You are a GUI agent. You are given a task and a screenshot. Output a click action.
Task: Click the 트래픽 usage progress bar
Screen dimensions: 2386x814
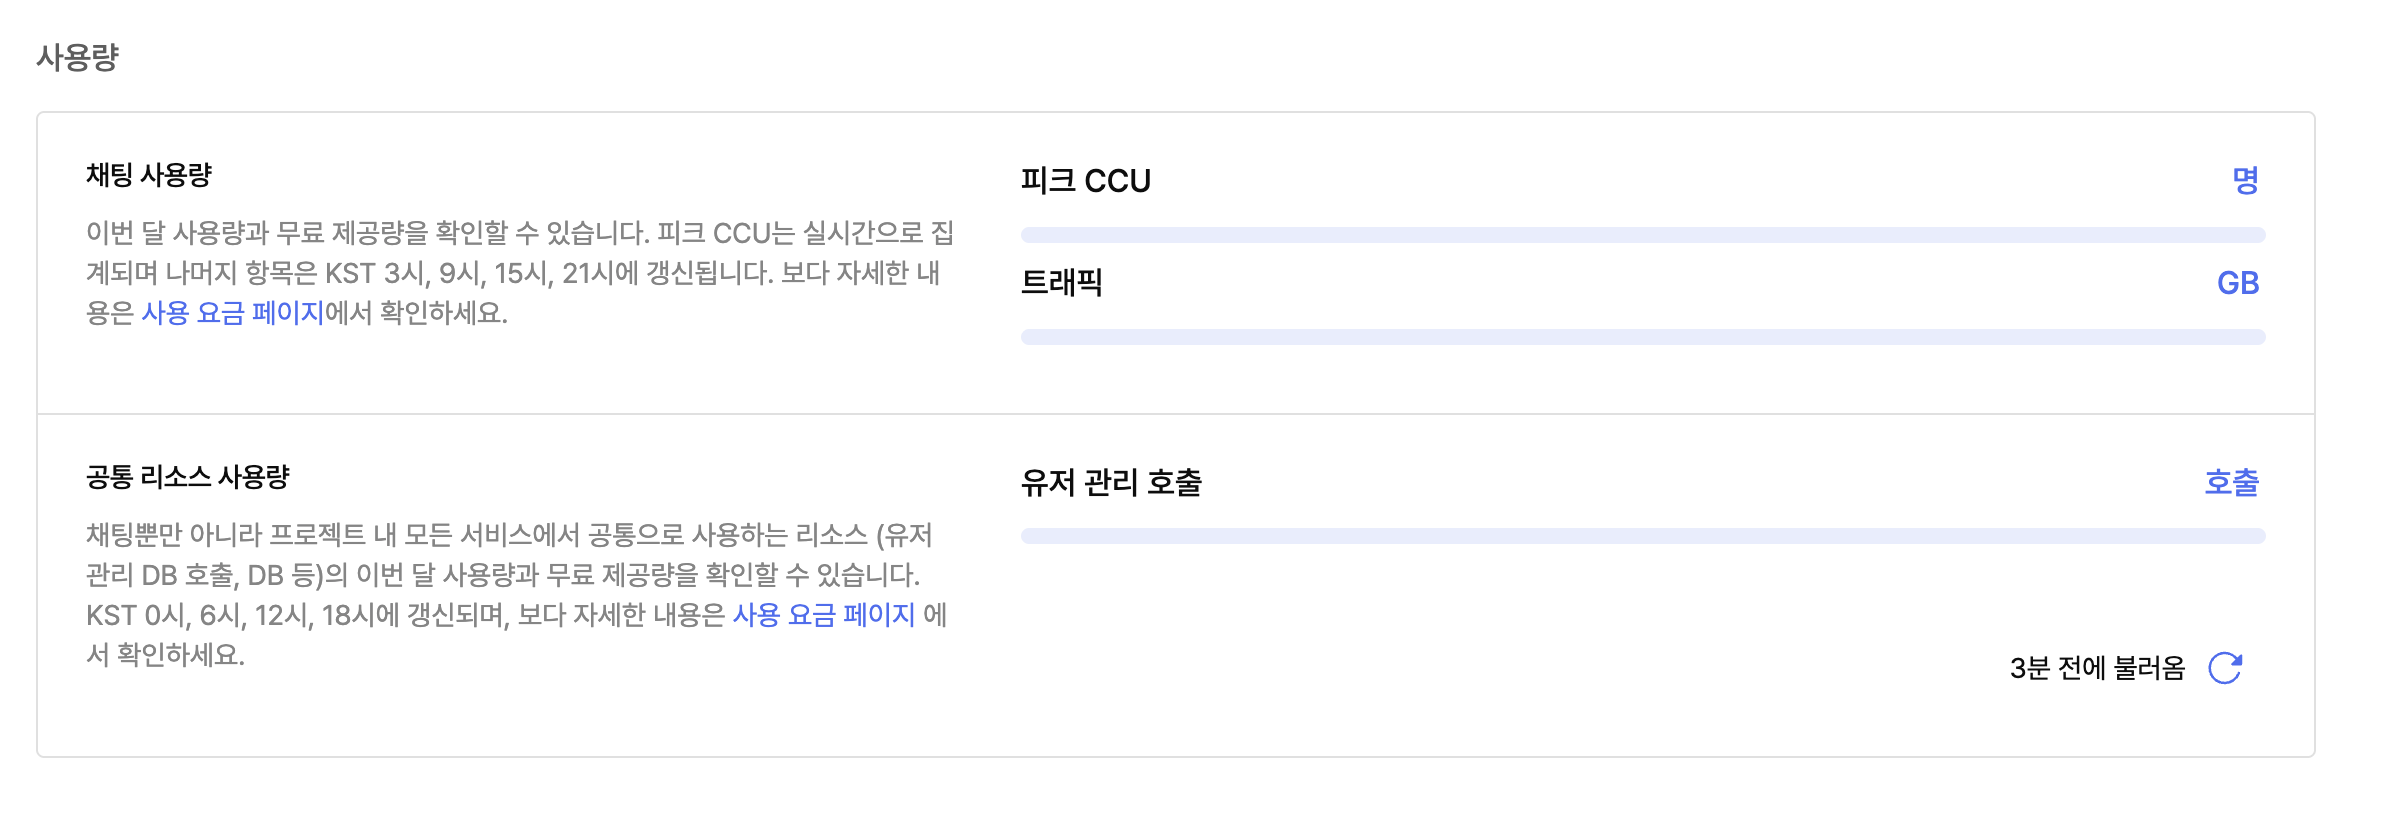pos(1642,337)
